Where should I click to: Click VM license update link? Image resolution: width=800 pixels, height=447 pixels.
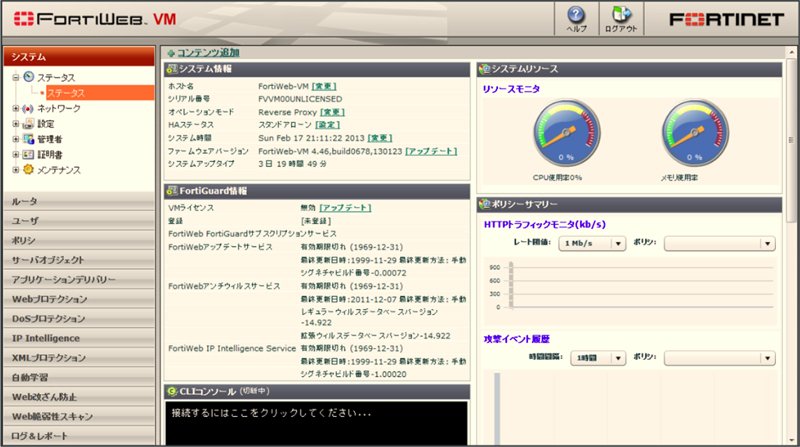click(345, 208)
